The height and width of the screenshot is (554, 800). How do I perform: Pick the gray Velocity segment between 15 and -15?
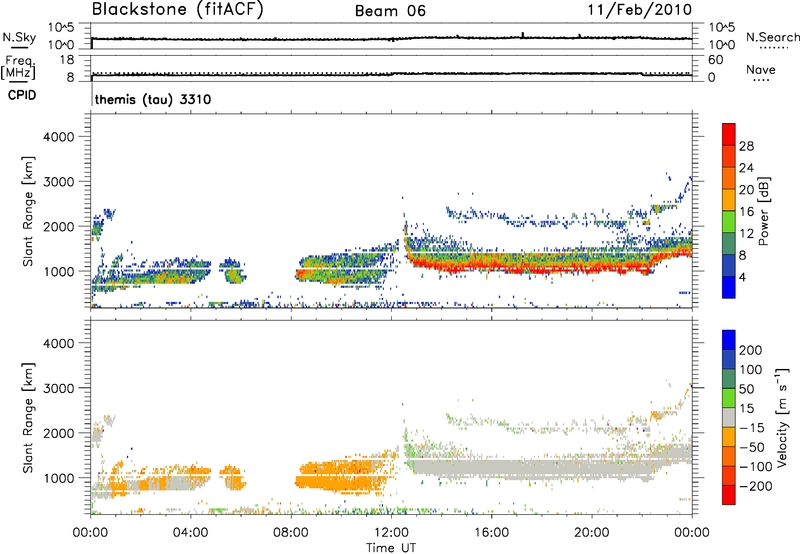tap(729, 417)
